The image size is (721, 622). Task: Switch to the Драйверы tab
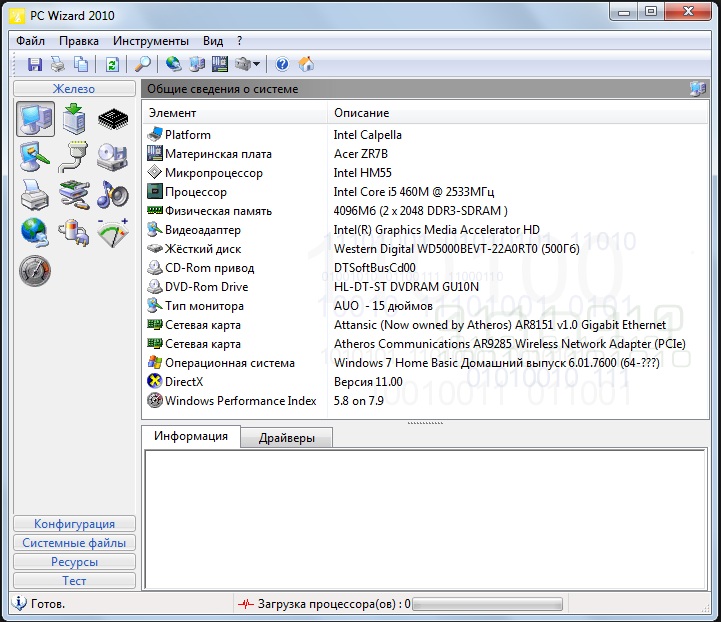click(286, 438)
